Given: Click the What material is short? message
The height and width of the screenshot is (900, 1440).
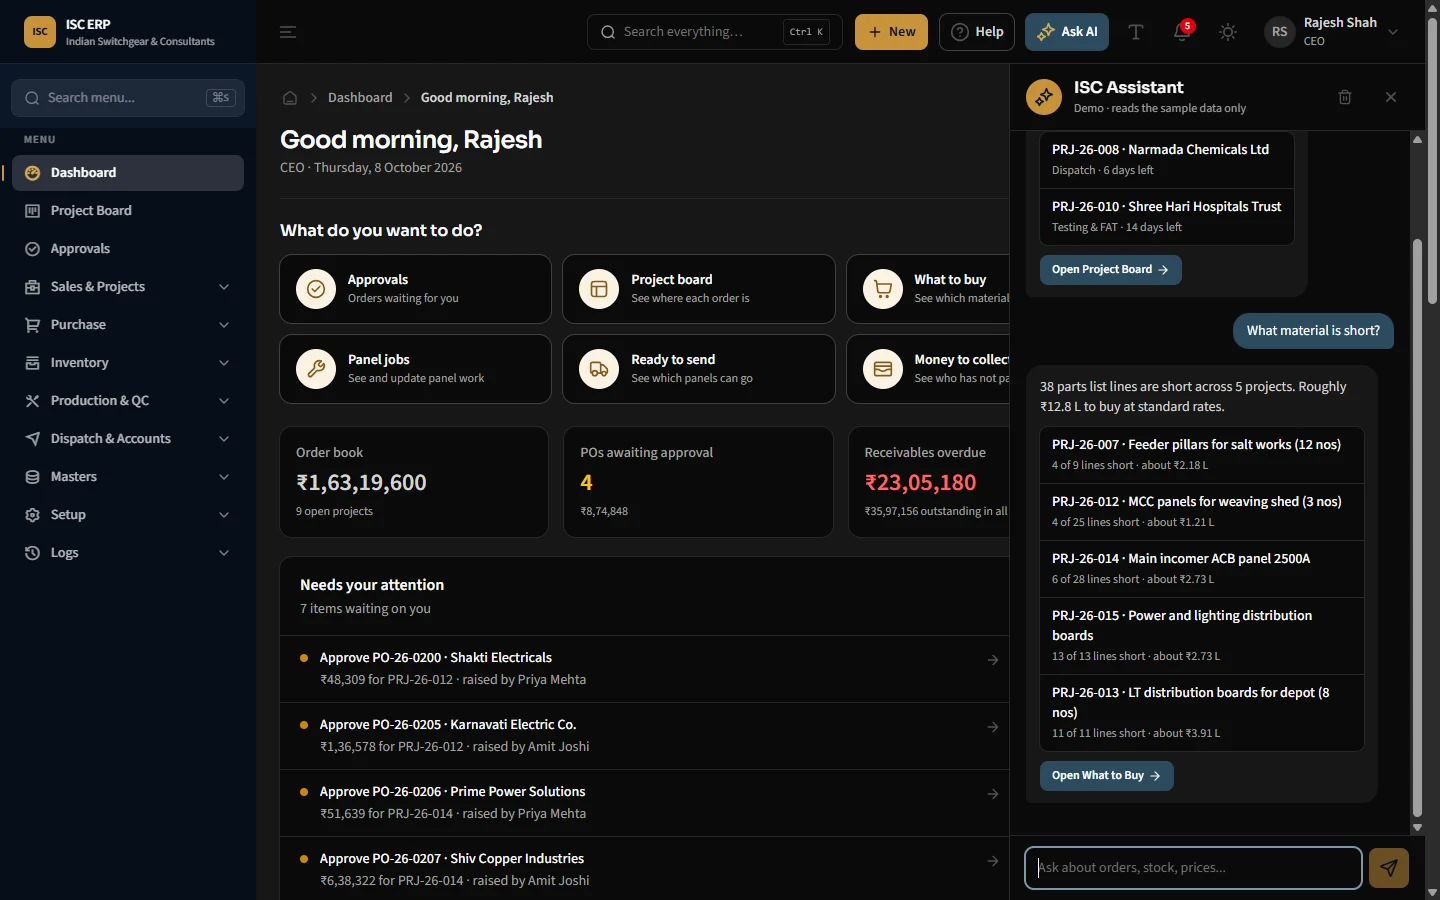Looking at the screenshot, I should click(x=1313, y=331).
